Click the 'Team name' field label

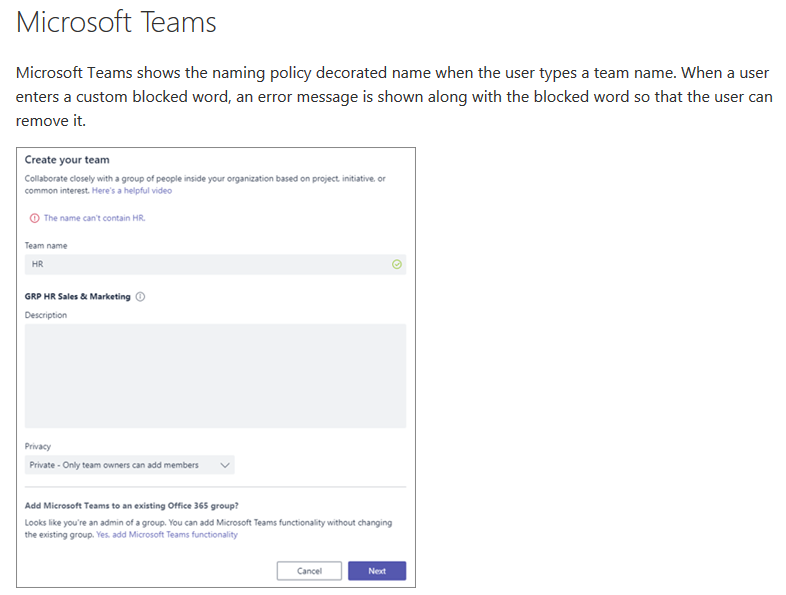coord(46,245)
